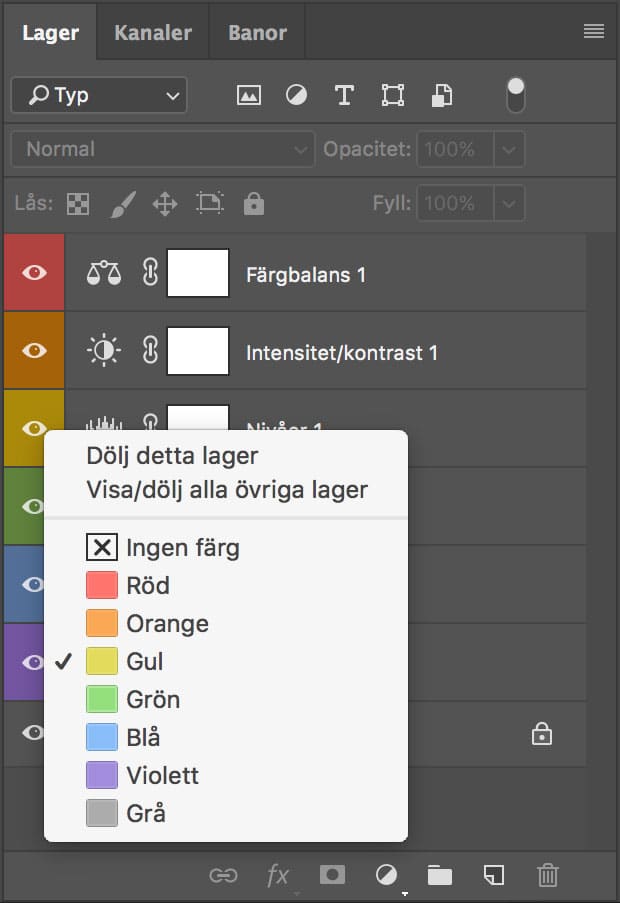This screenshot has height=903, width=620.
Task: Lock image pixels brush icon
Action: 123,204
